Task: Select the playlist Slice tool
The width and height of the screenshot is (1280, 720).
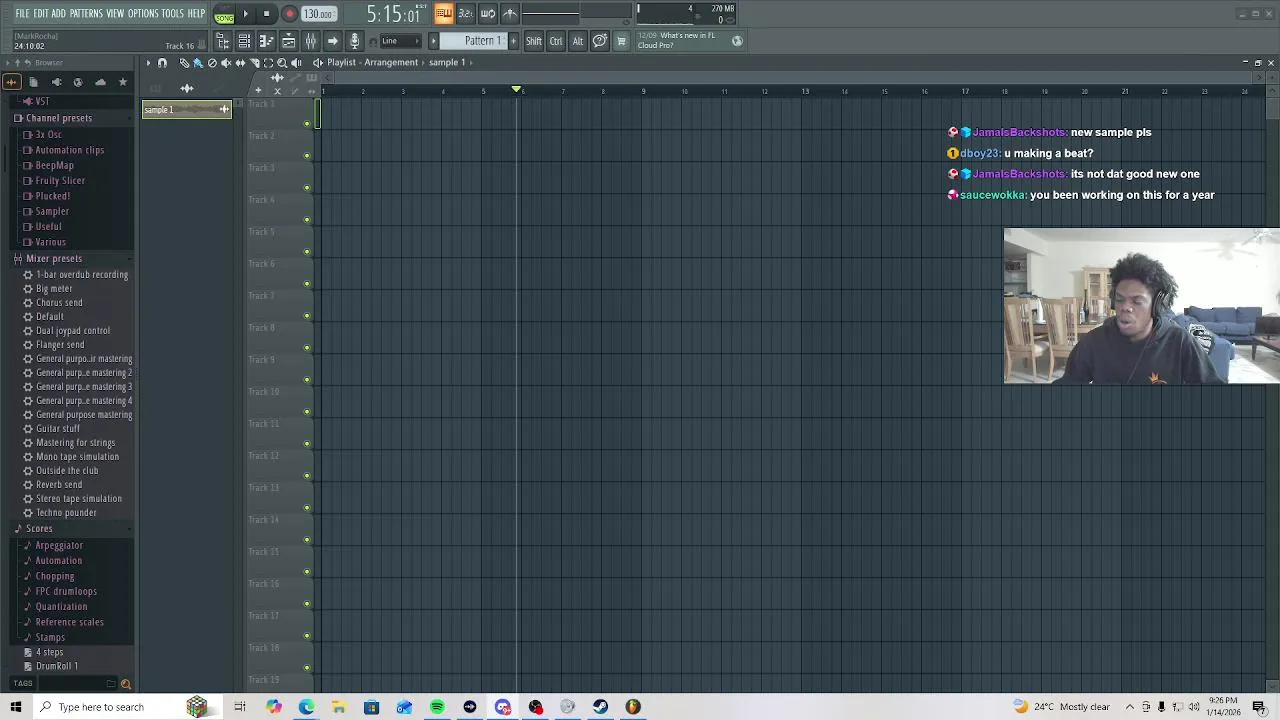Action: point(254,62)
